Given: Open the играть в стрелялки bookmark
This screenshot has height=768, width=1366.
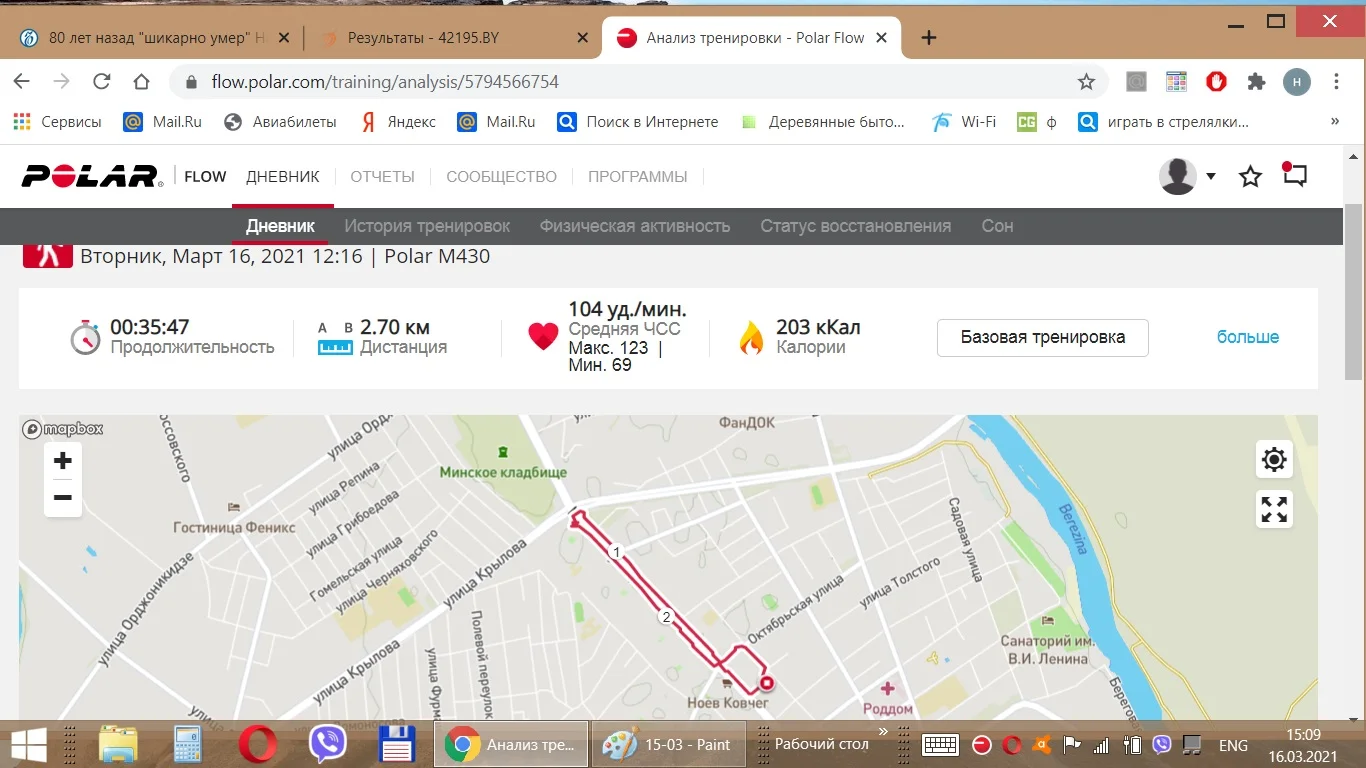Looking at the screenshot, I should 1163,122.
